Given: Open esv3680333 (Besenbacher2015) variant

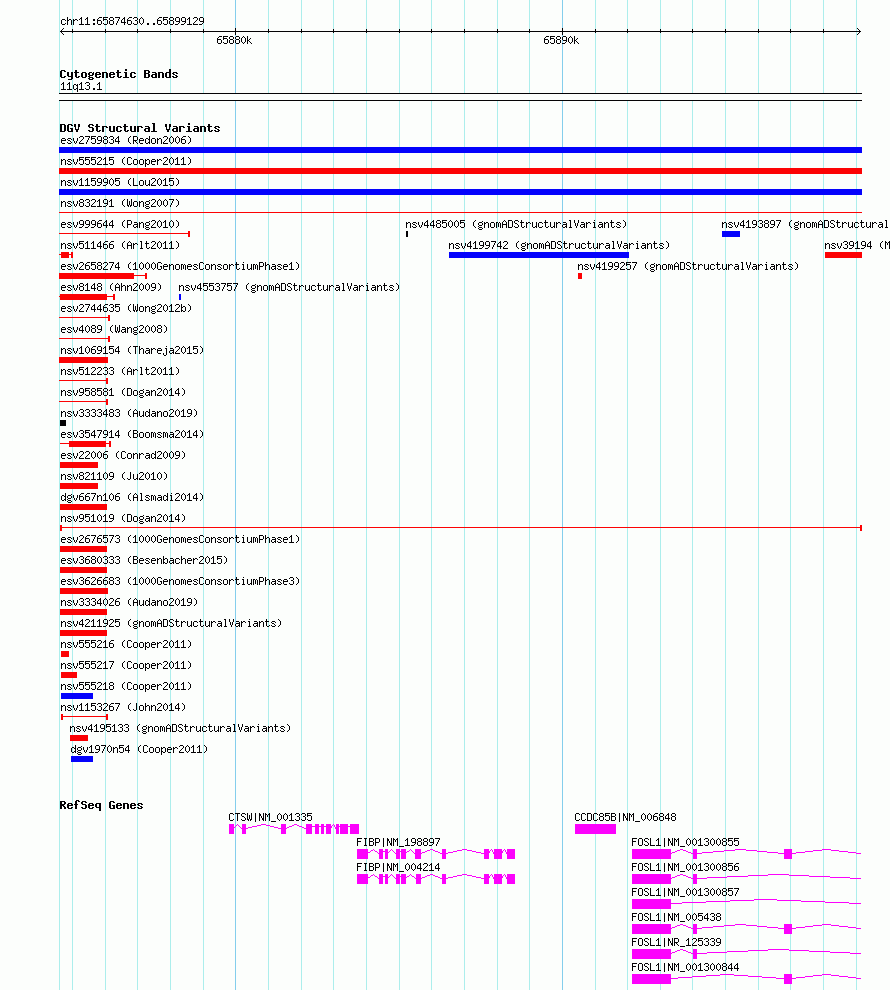Looking at the screenshot, I should 144,560.
